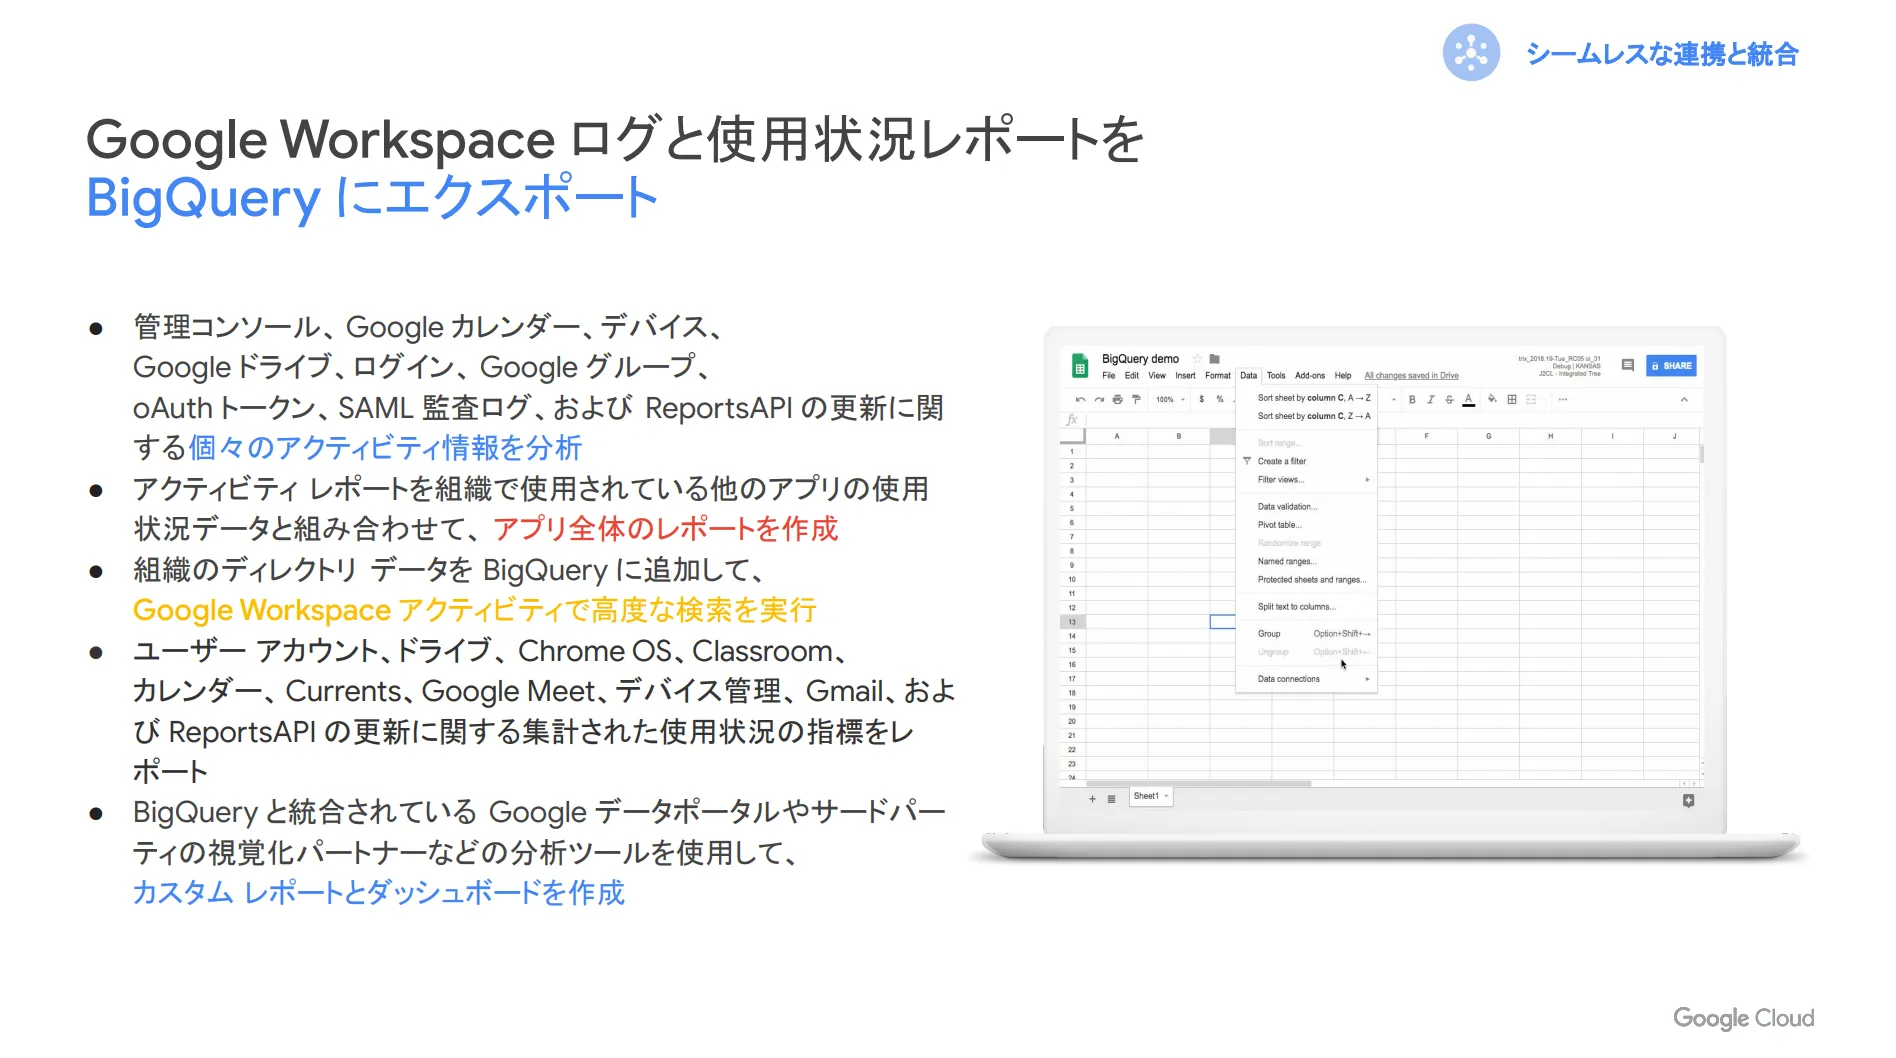Click the formula bar next to fx
The width and height of the screenshot is (1896, 1058).
tap(1390, 420)
